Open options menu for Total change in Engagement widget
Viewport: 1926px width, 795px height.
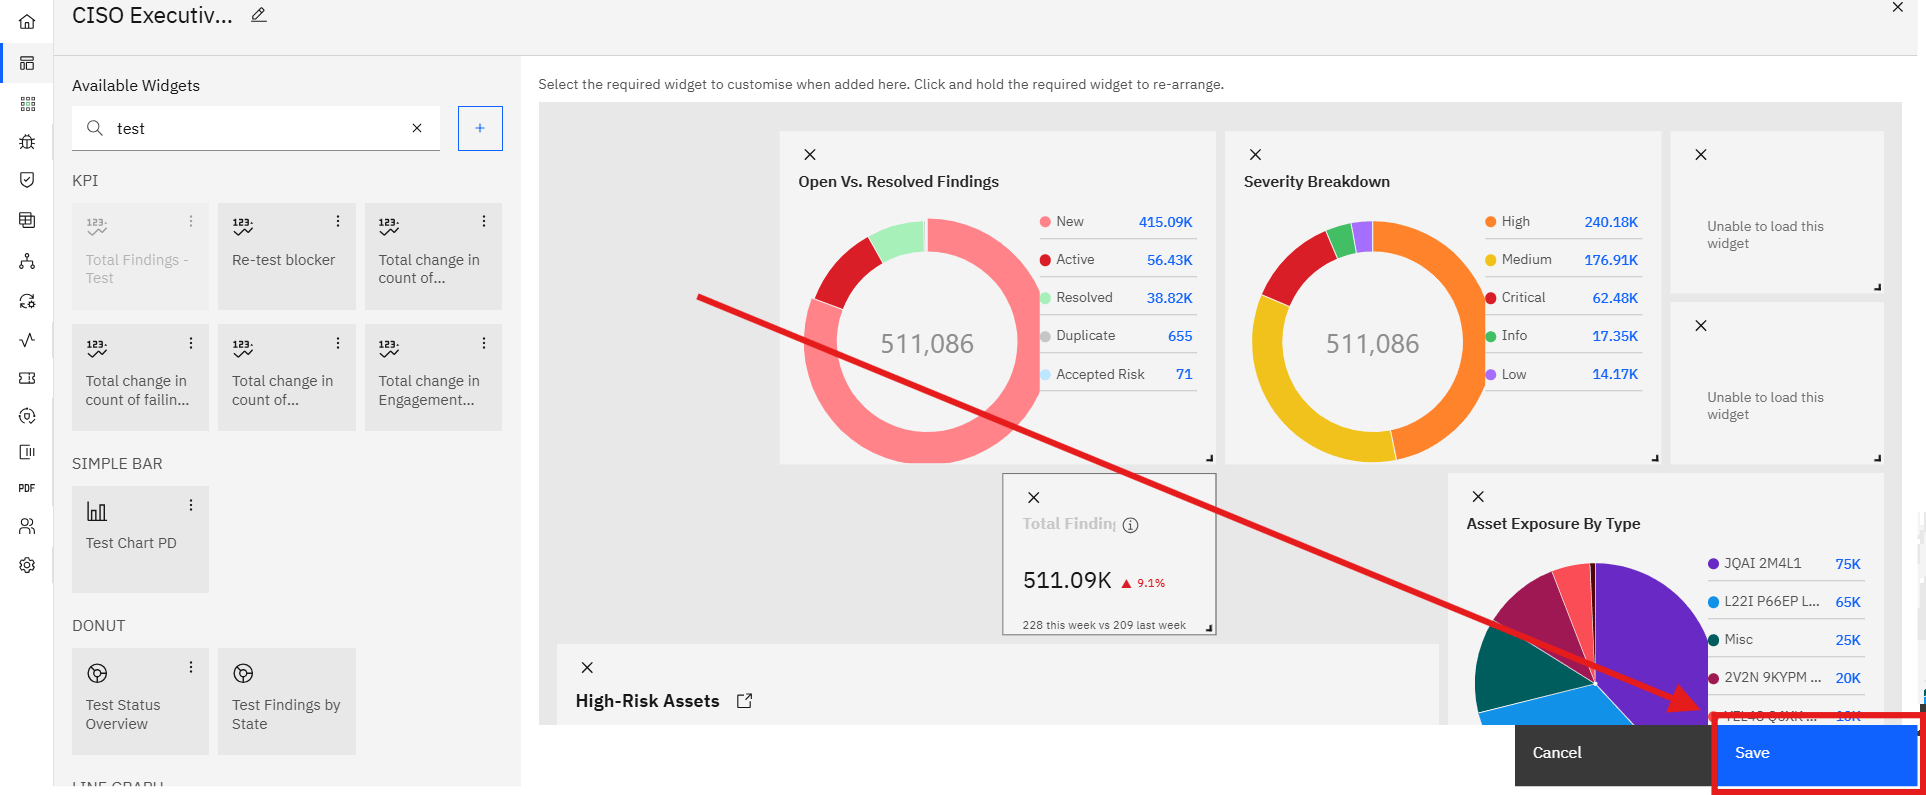484,343
